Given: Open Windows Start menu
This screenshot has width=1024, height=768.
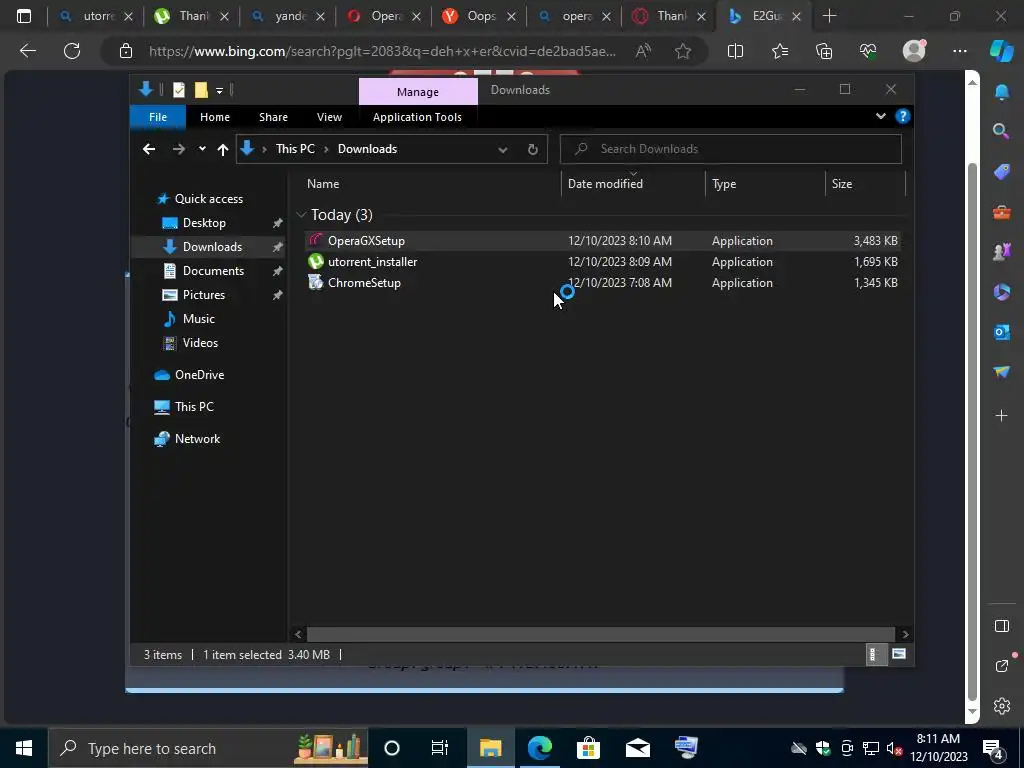Looking at the screenshot, I should [x=24, y=748].
